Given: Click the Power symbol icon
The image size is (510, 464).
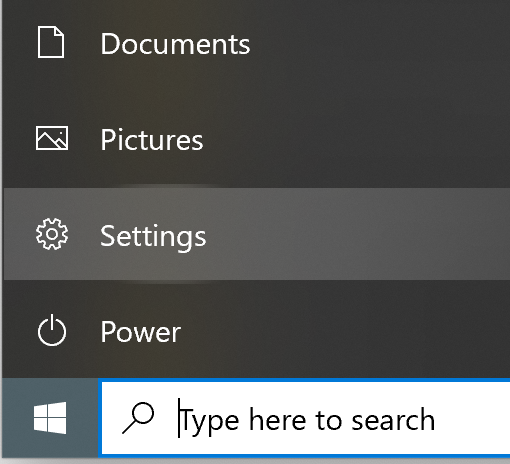Looking at the screenshot, I should click(52, 330).
